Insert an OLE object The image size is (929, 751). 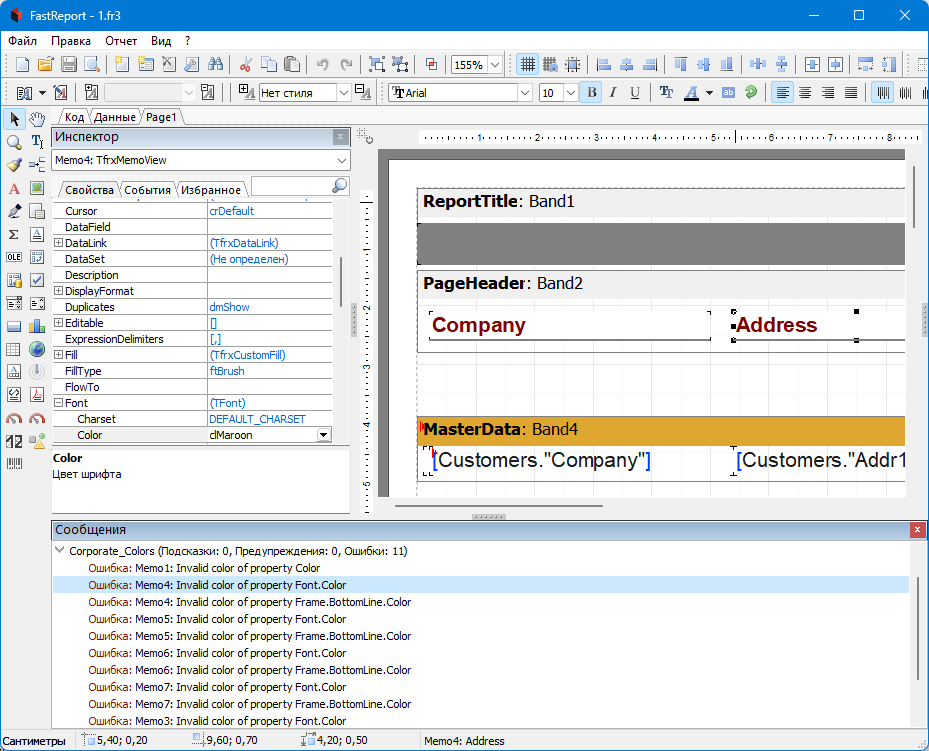(14, 257)
